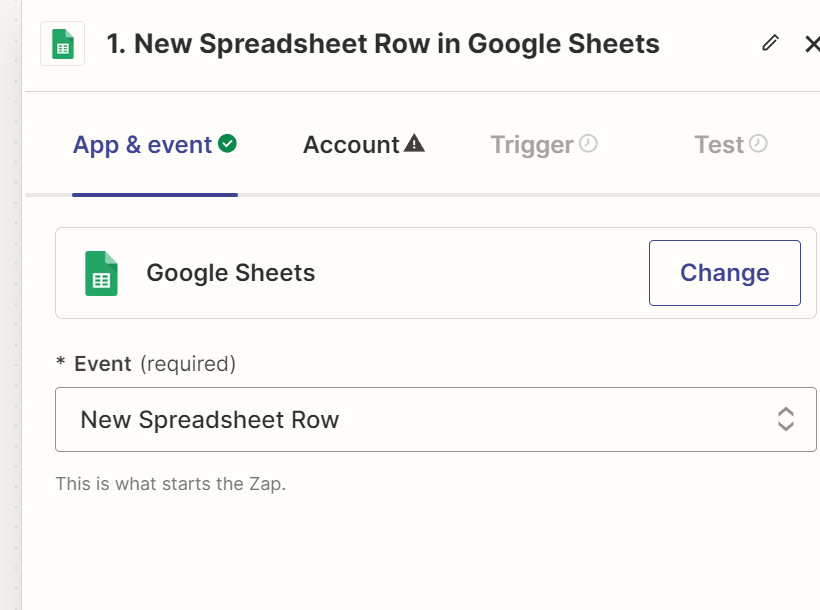Click the up-down chevron arrows in the Event field

(786, 419)
